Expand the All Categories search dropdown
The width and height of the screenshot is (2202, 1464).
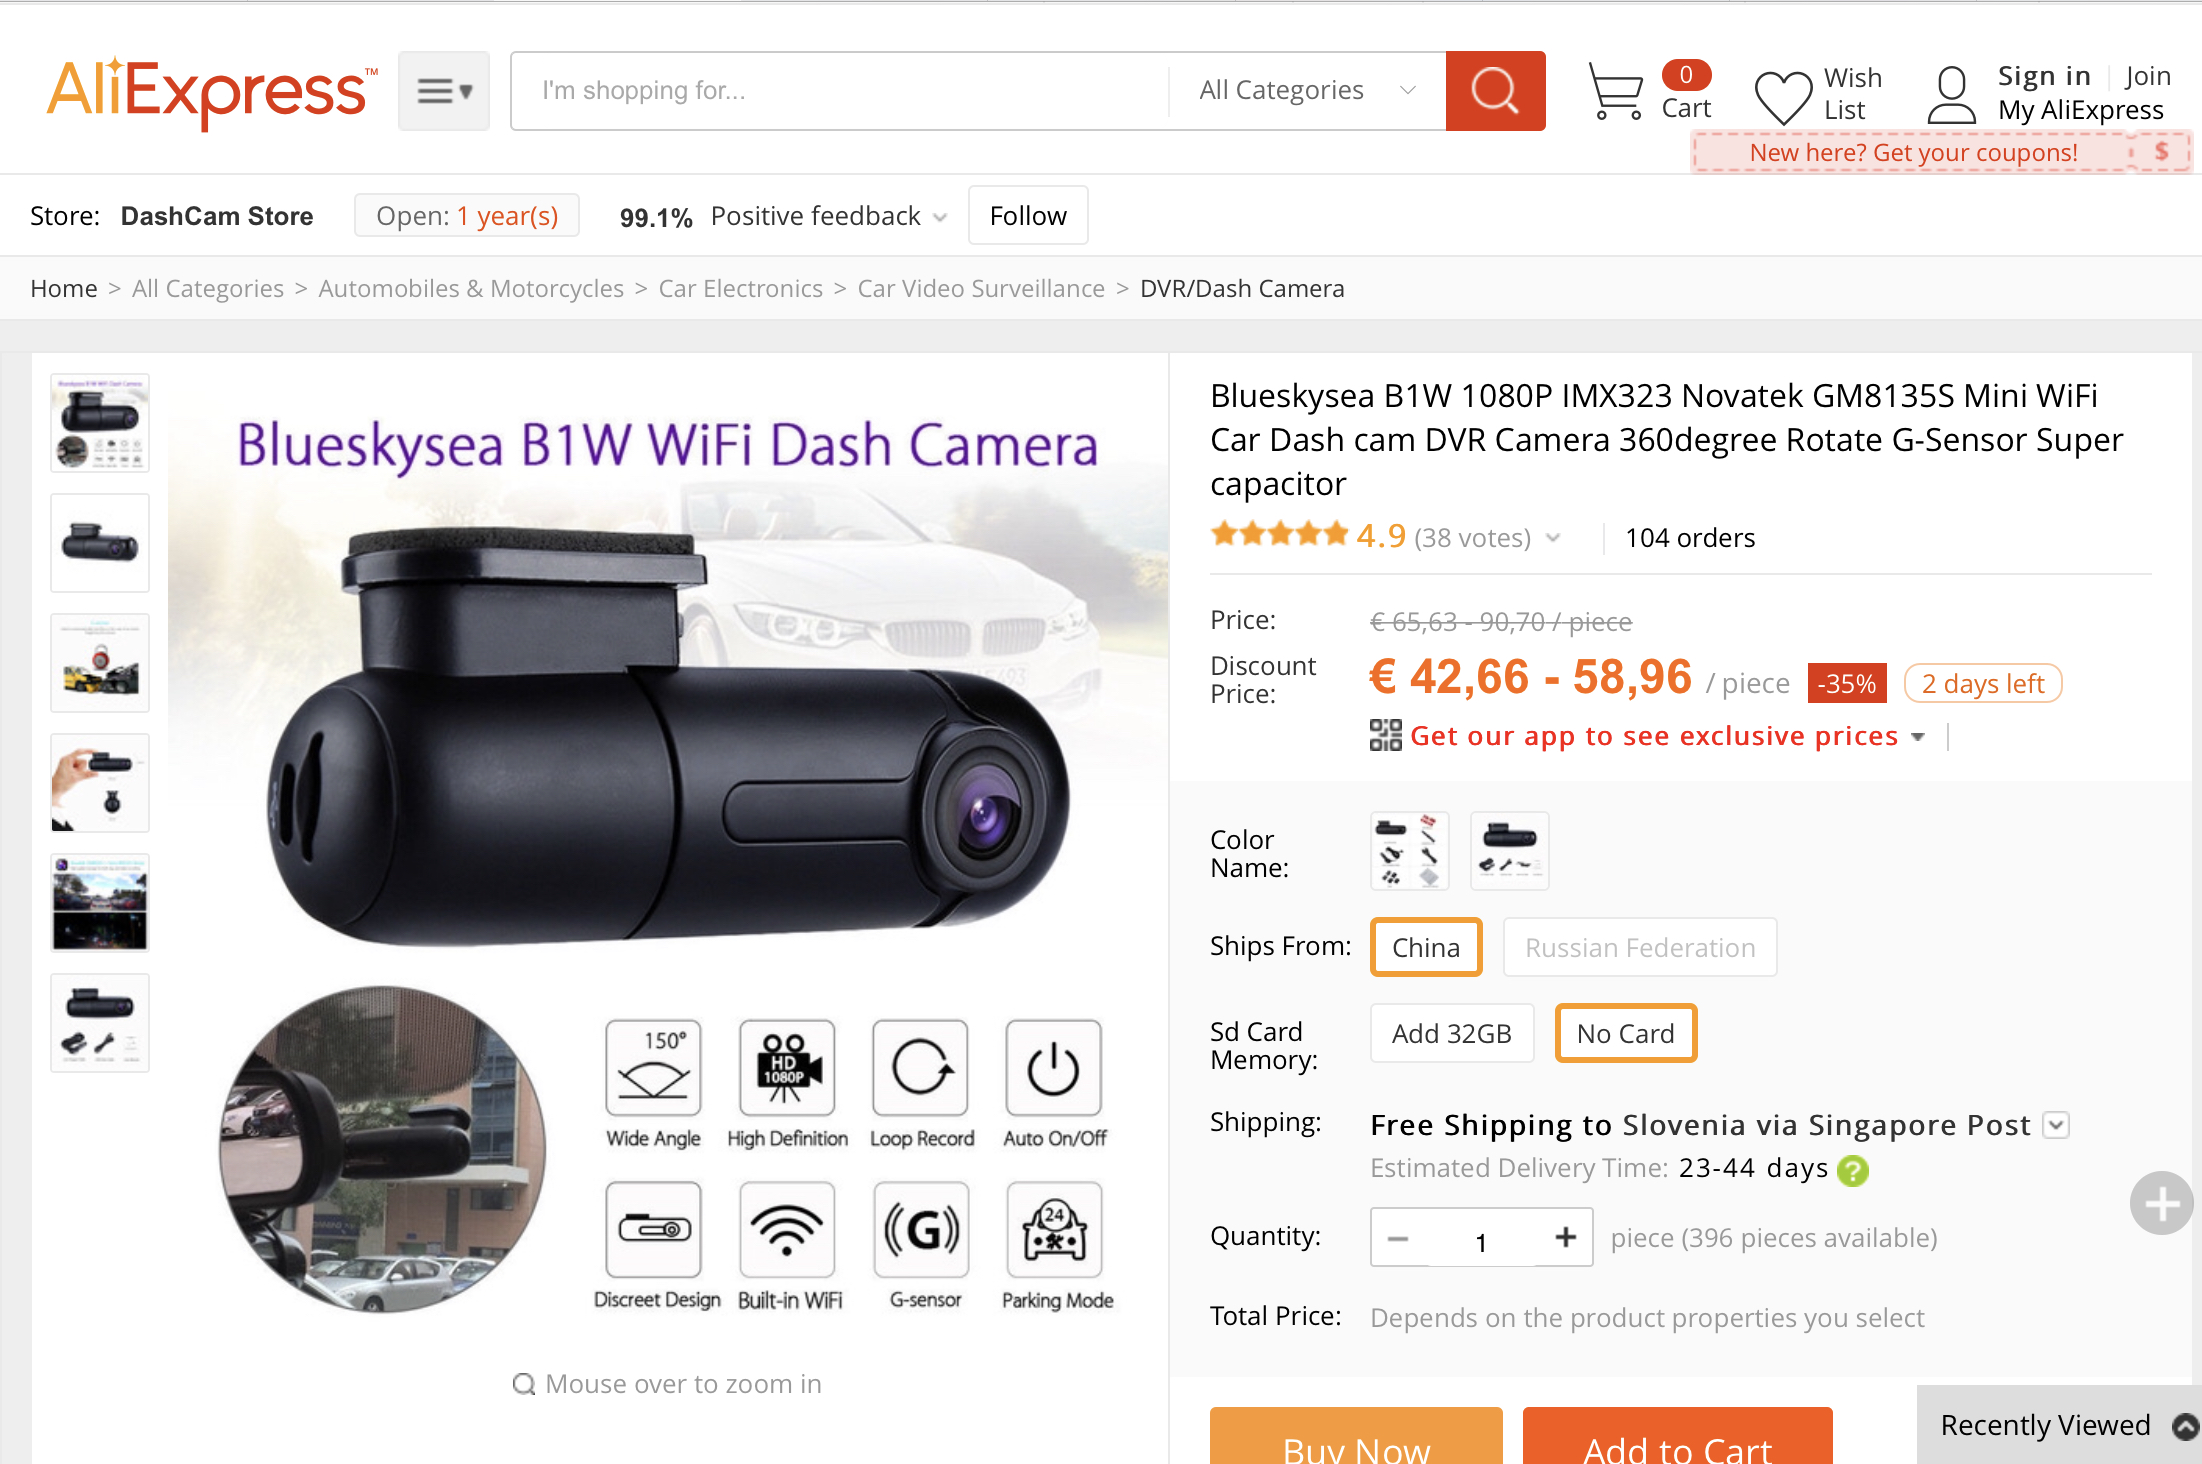(1307, 91)
